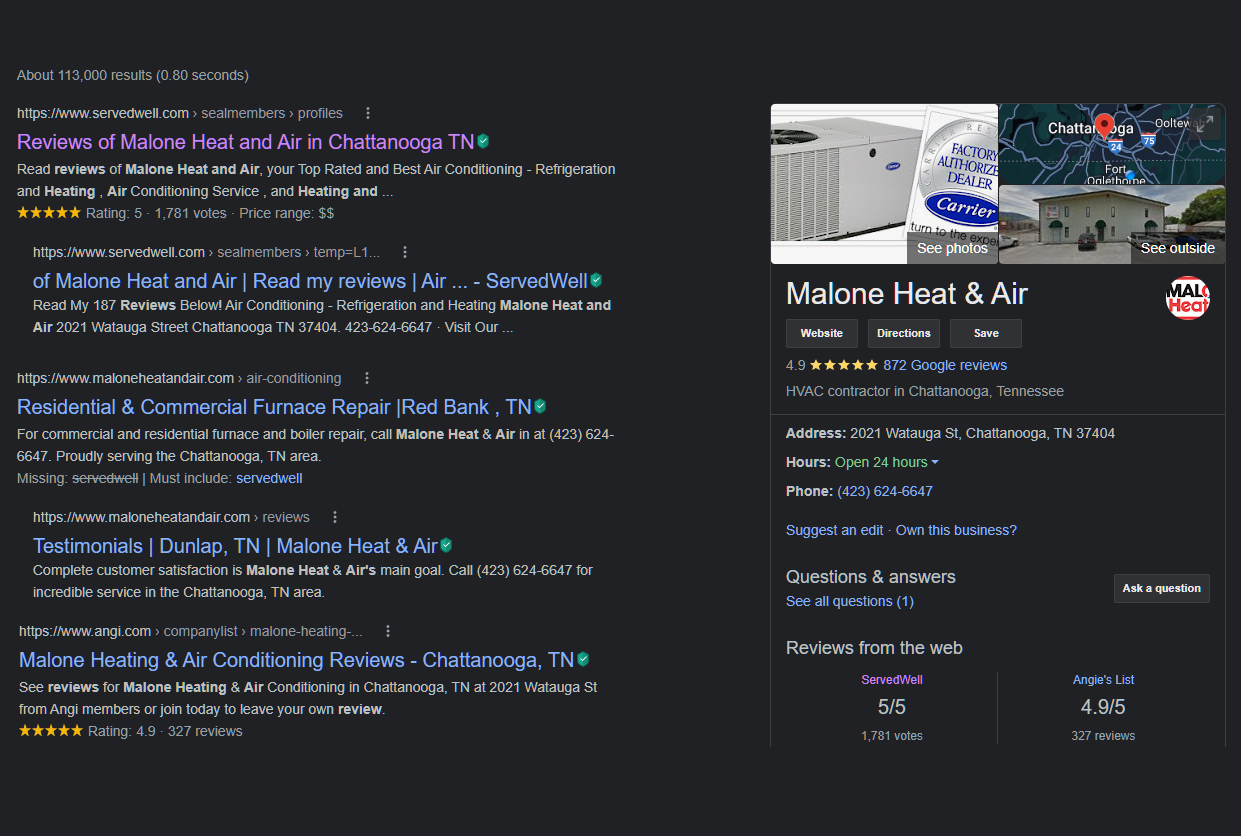Viewport: 1241px width, 836px height.
Task: Click the ServedWell link under Reviews from the web
Action: (892, 679)
